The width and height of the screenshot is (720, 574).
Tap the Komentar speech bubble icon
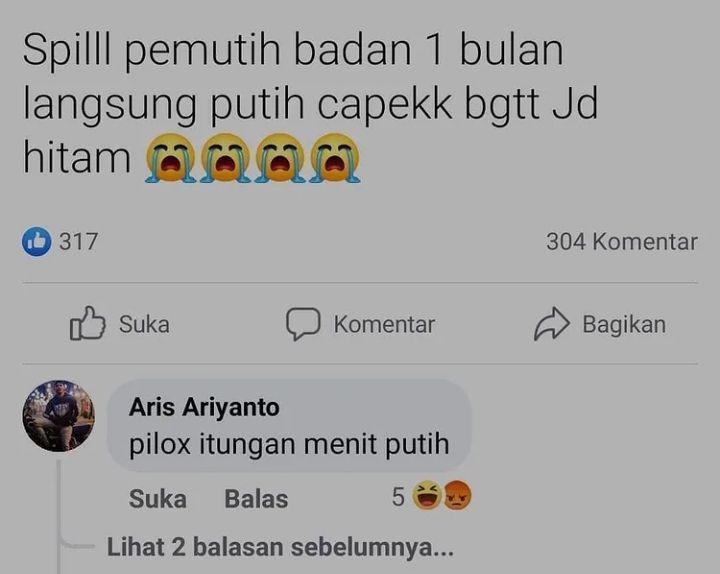(x=303, y=324)
